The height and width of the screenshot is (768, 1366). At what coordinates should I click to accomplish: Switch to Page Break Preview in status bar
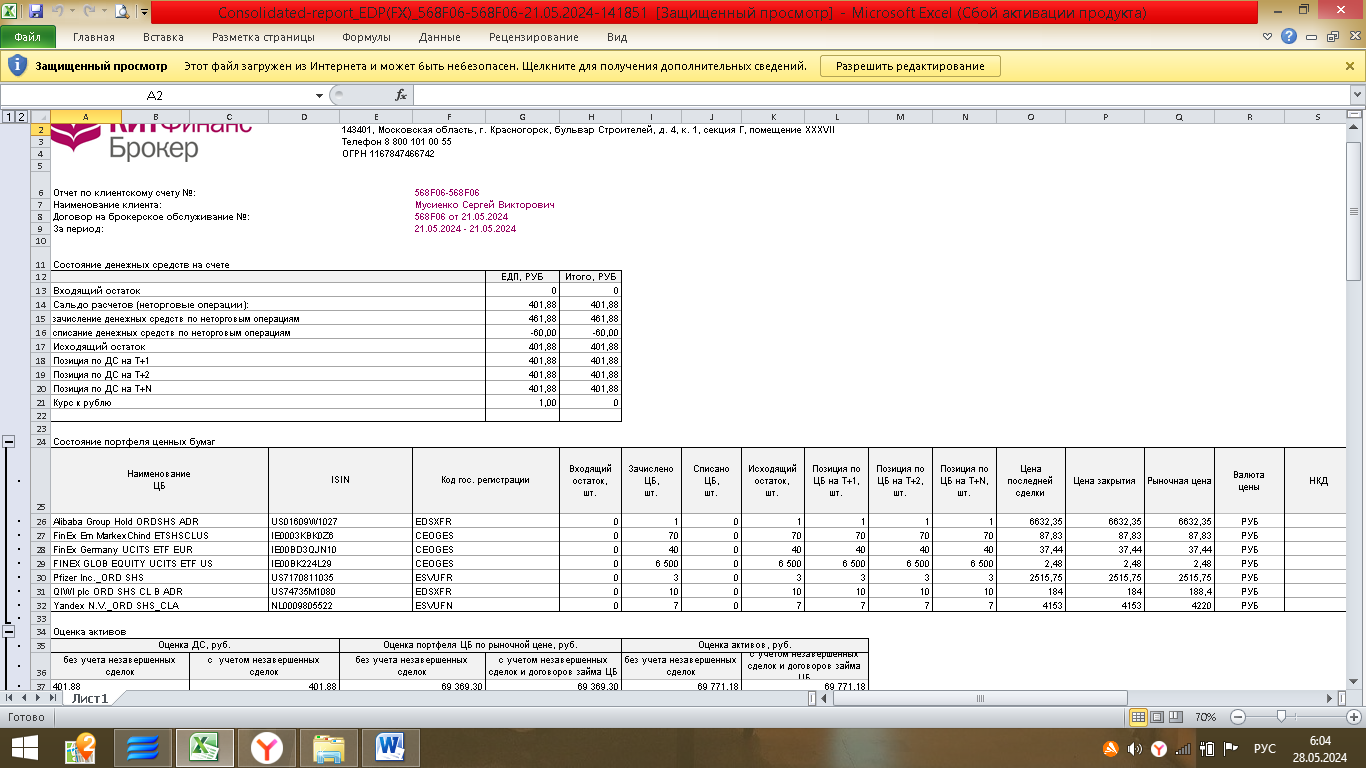point(1174,717)
